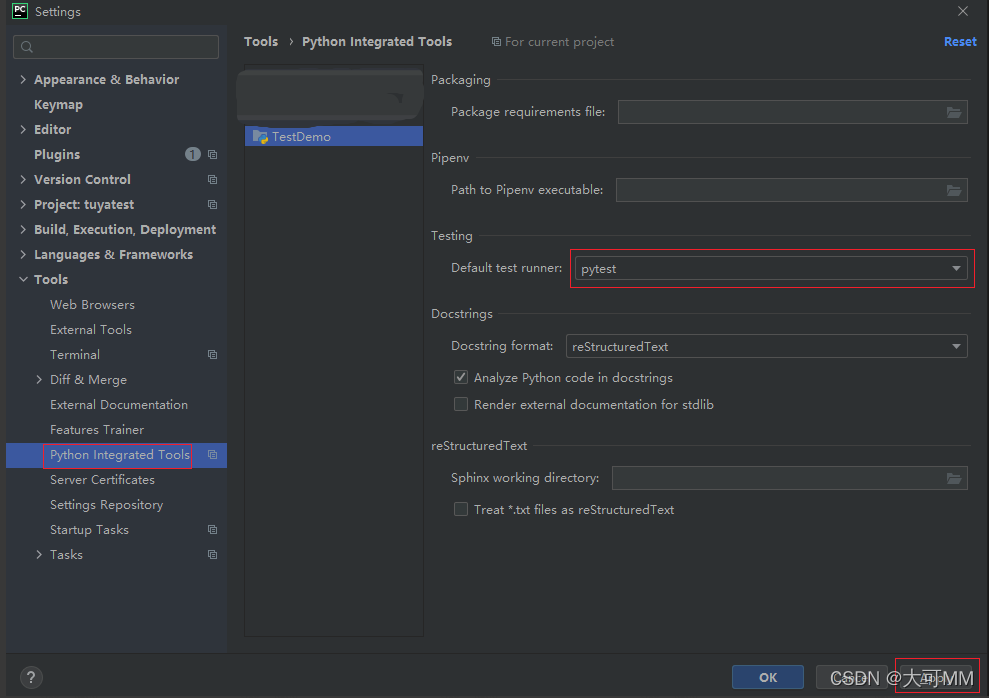The width and height of the screenshot is (989, 698).
Task: Click the settings search field
Action: tap(116, 47)
